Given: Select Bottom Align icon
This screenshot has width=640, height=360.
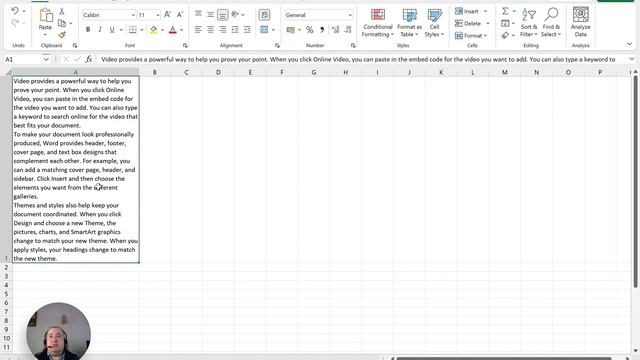Looking at the screenshot, I should tap(222, 15).
